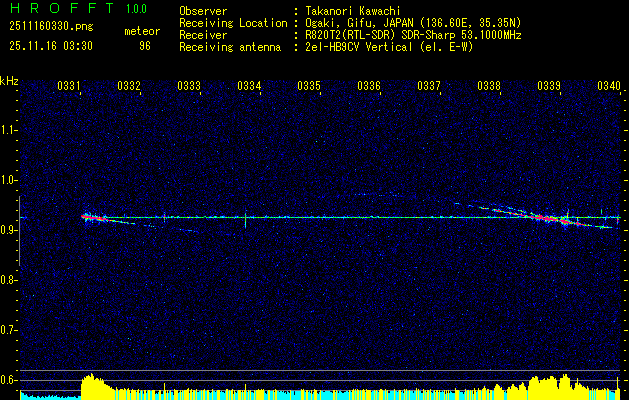This screenshot has width=629, height=400.
Task: Click the kHz axis unit label
Action: tap(9, 81)
